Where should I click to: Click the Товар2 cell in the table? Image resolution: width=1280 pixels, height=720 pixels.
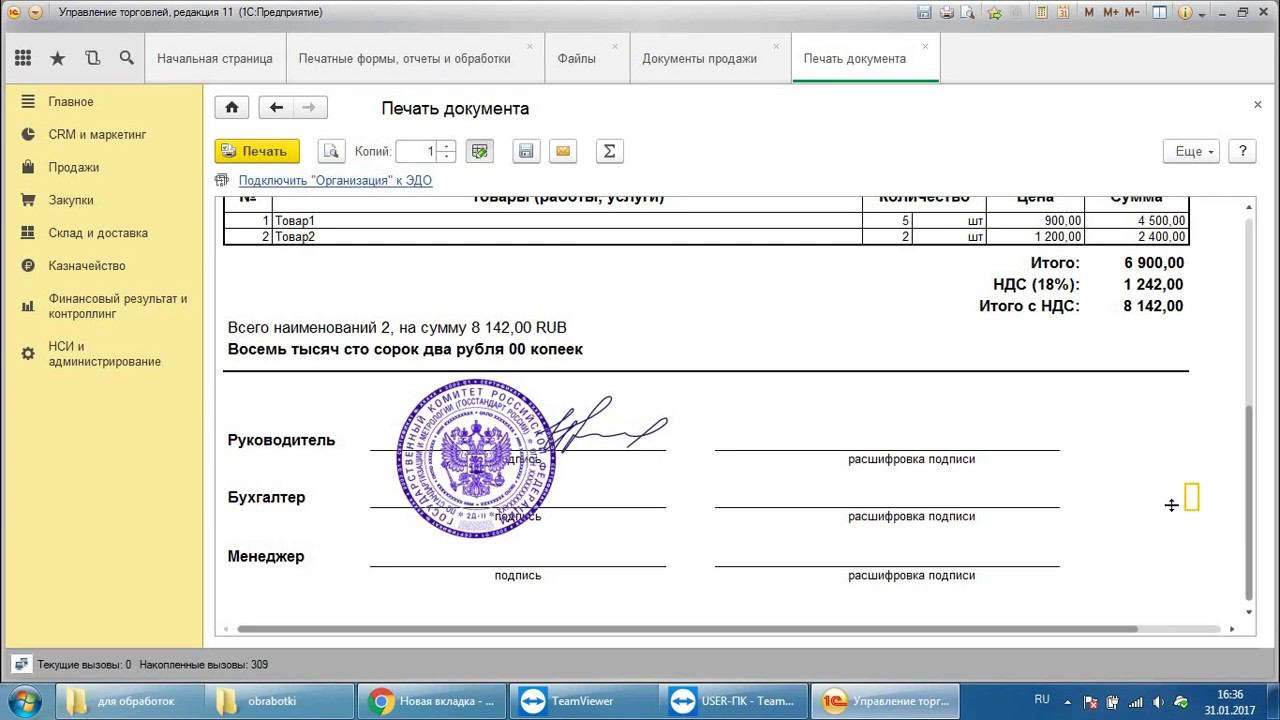pos(567,237)
